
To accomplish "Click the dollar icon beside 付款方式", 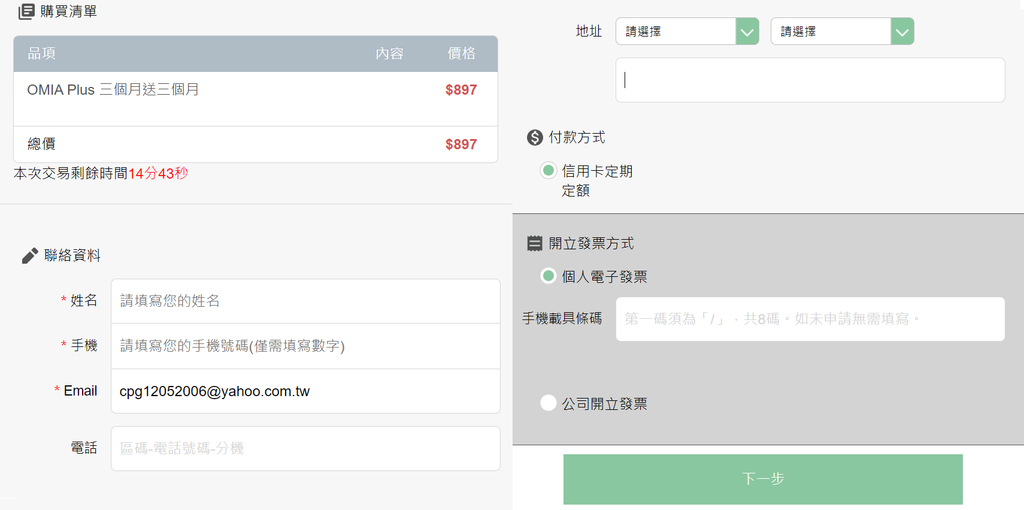I will (534, 138).
